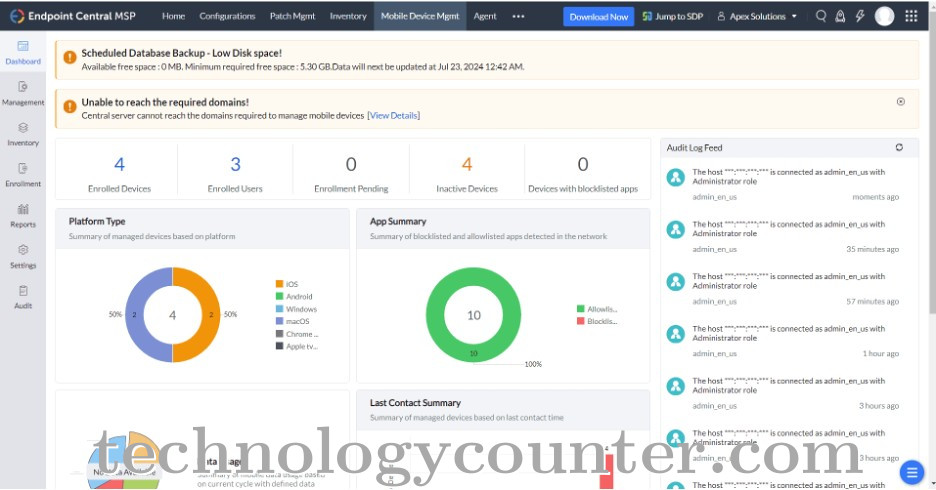The image size is (936, 490).
Task: Expand the more menu ellipsis
Action: 518,16
